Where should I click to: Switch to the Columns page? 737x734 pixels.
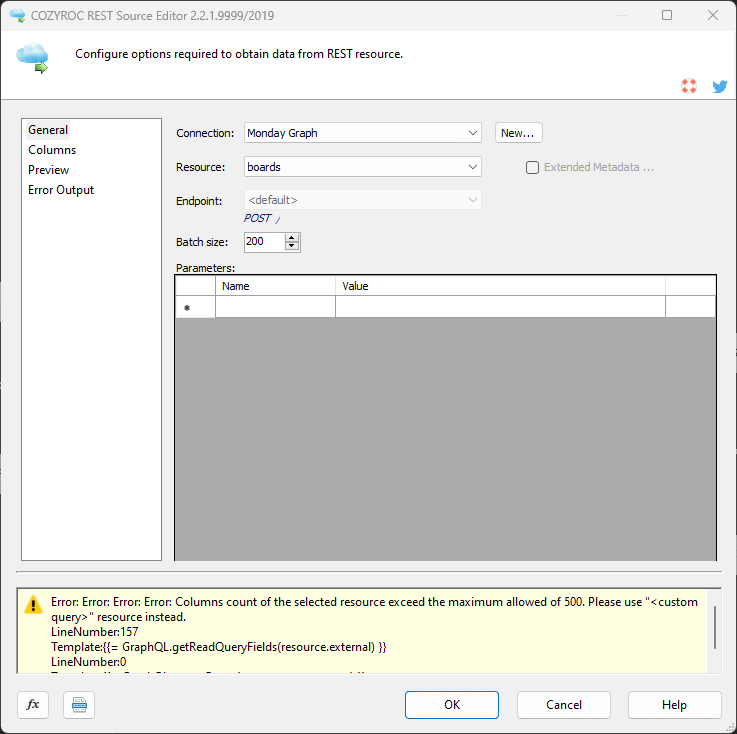(52, 150)
